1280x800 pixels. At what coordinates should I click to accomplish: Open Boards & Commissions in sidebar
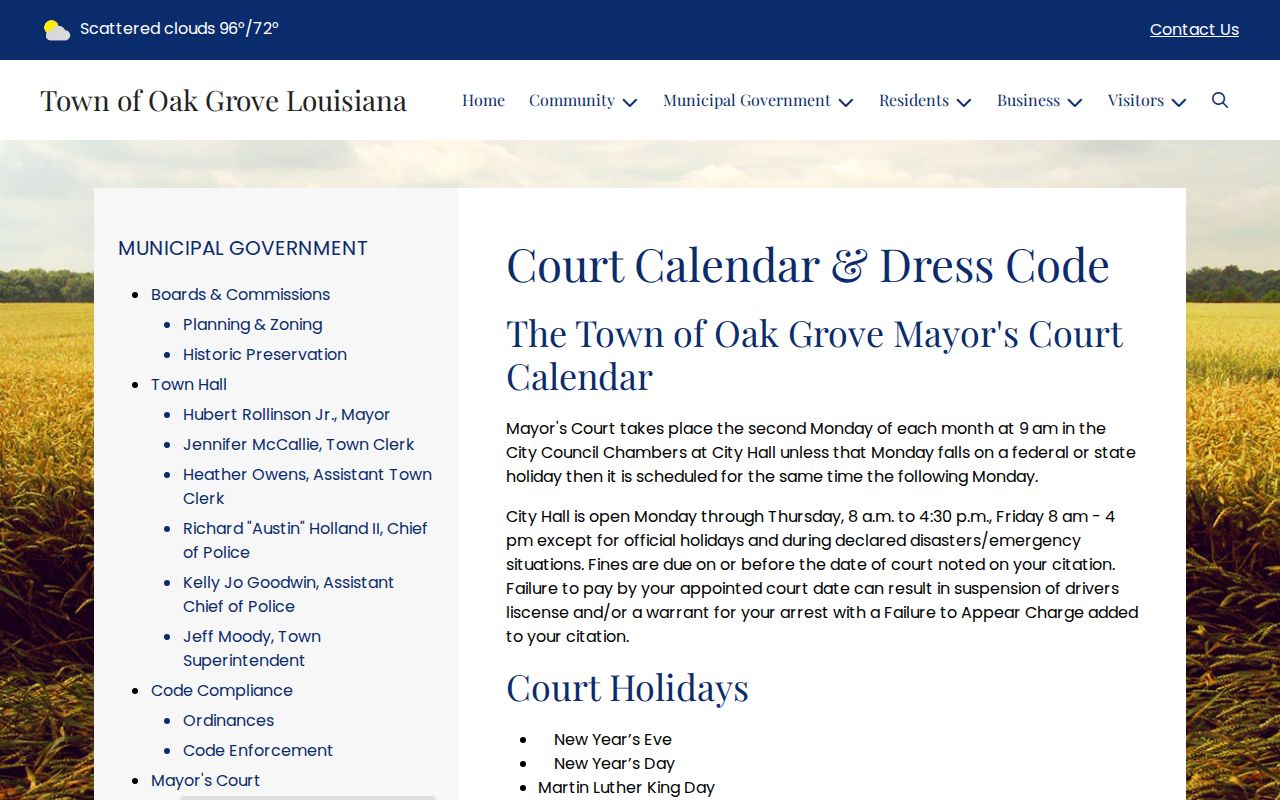(240, 294)
